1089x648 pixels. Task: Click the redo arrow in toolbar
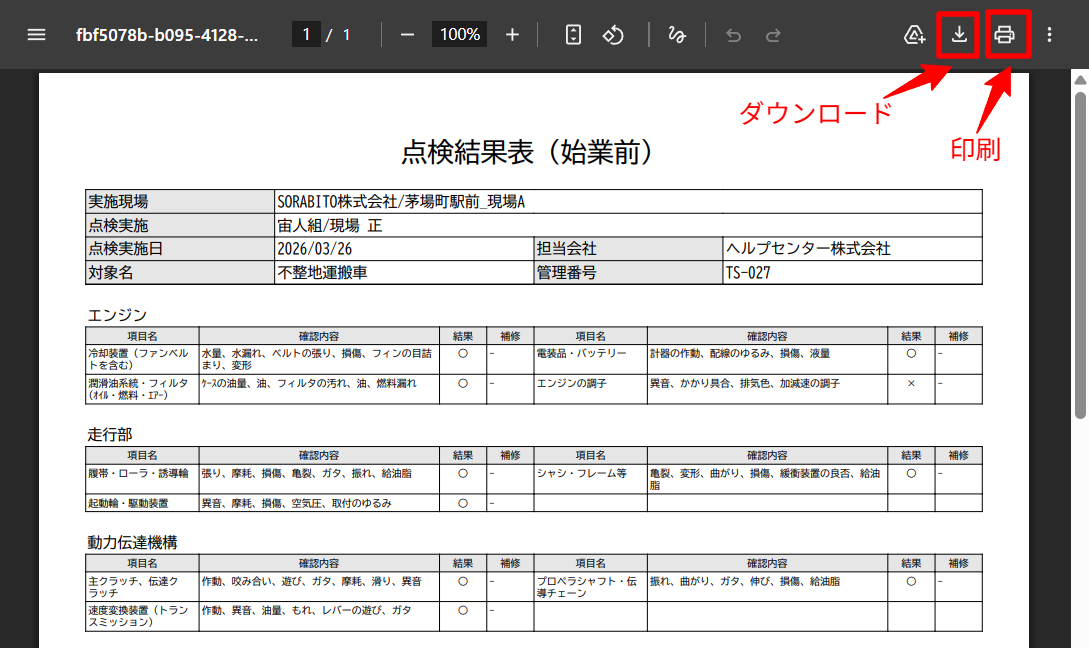tap(773, 35)
